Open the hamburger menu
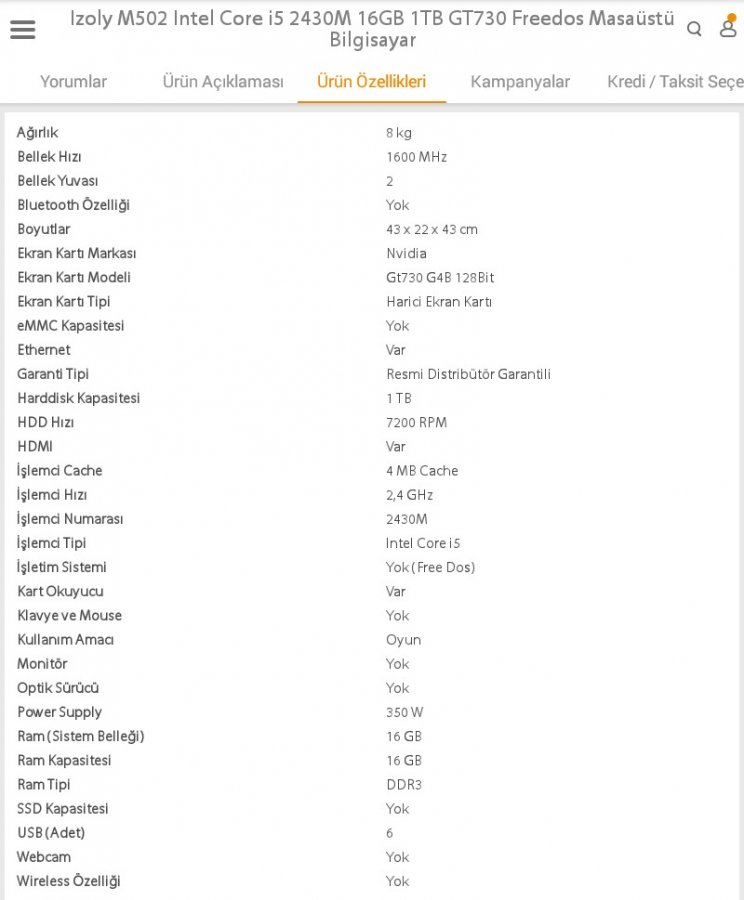 coord(22,30)
